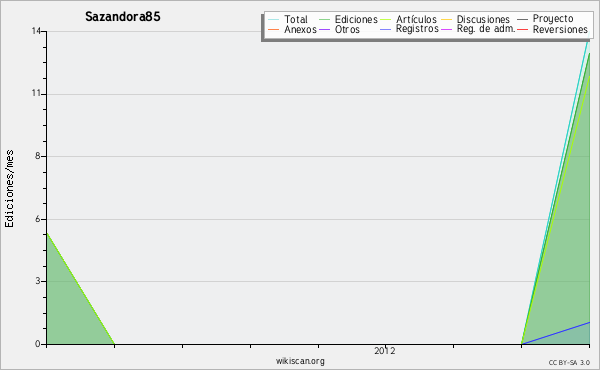The height and width of the screenshot is (370, 600).
Task: Click the 6 y-axis value
Action: tap(38, 219)
